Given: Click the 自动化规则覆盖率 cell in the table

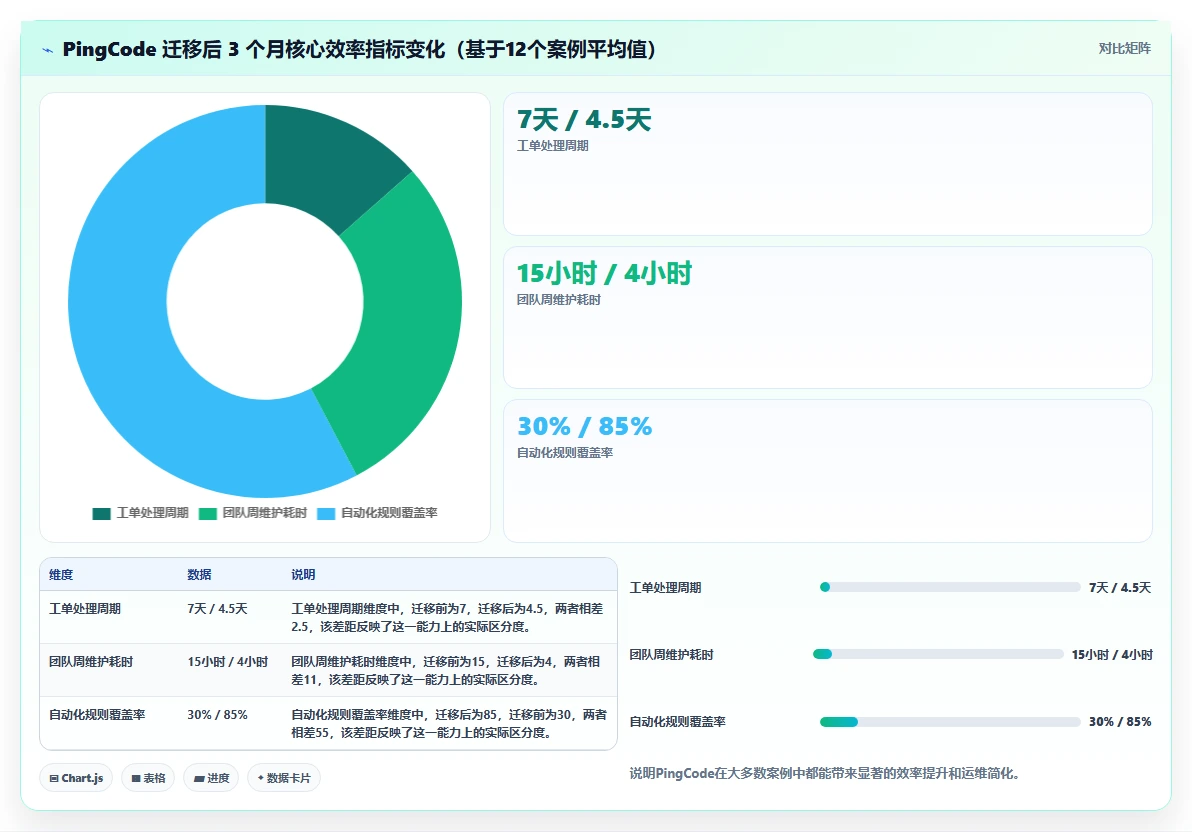Looking at the screenshot, I should click(x=97, y=715).
